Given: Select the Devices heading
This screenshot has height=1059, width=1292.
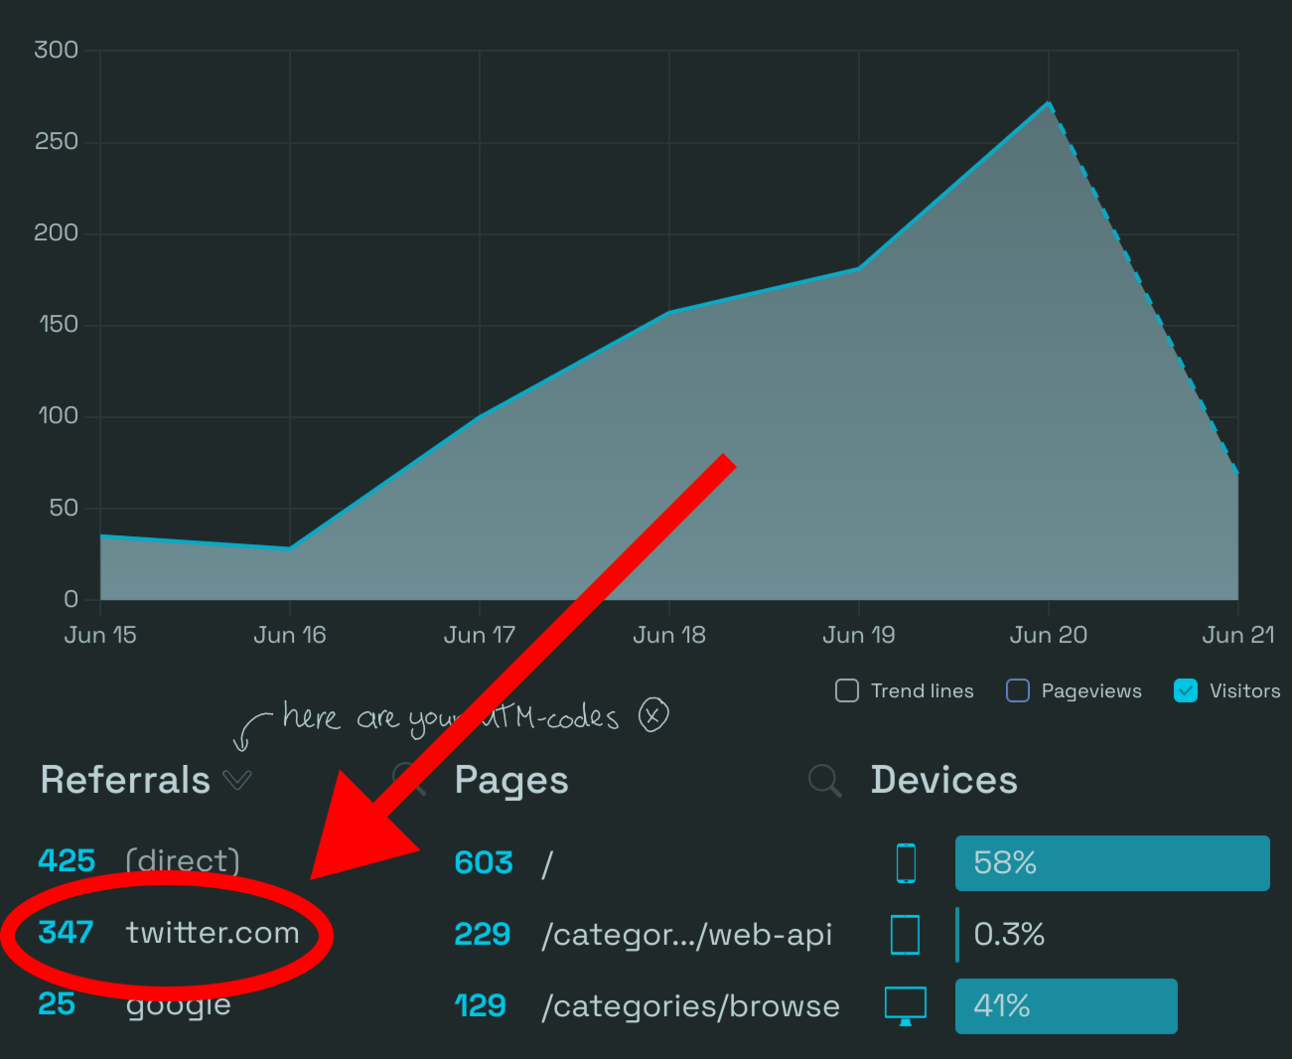Looking at the screenshot, I should (x=944, y=780).
